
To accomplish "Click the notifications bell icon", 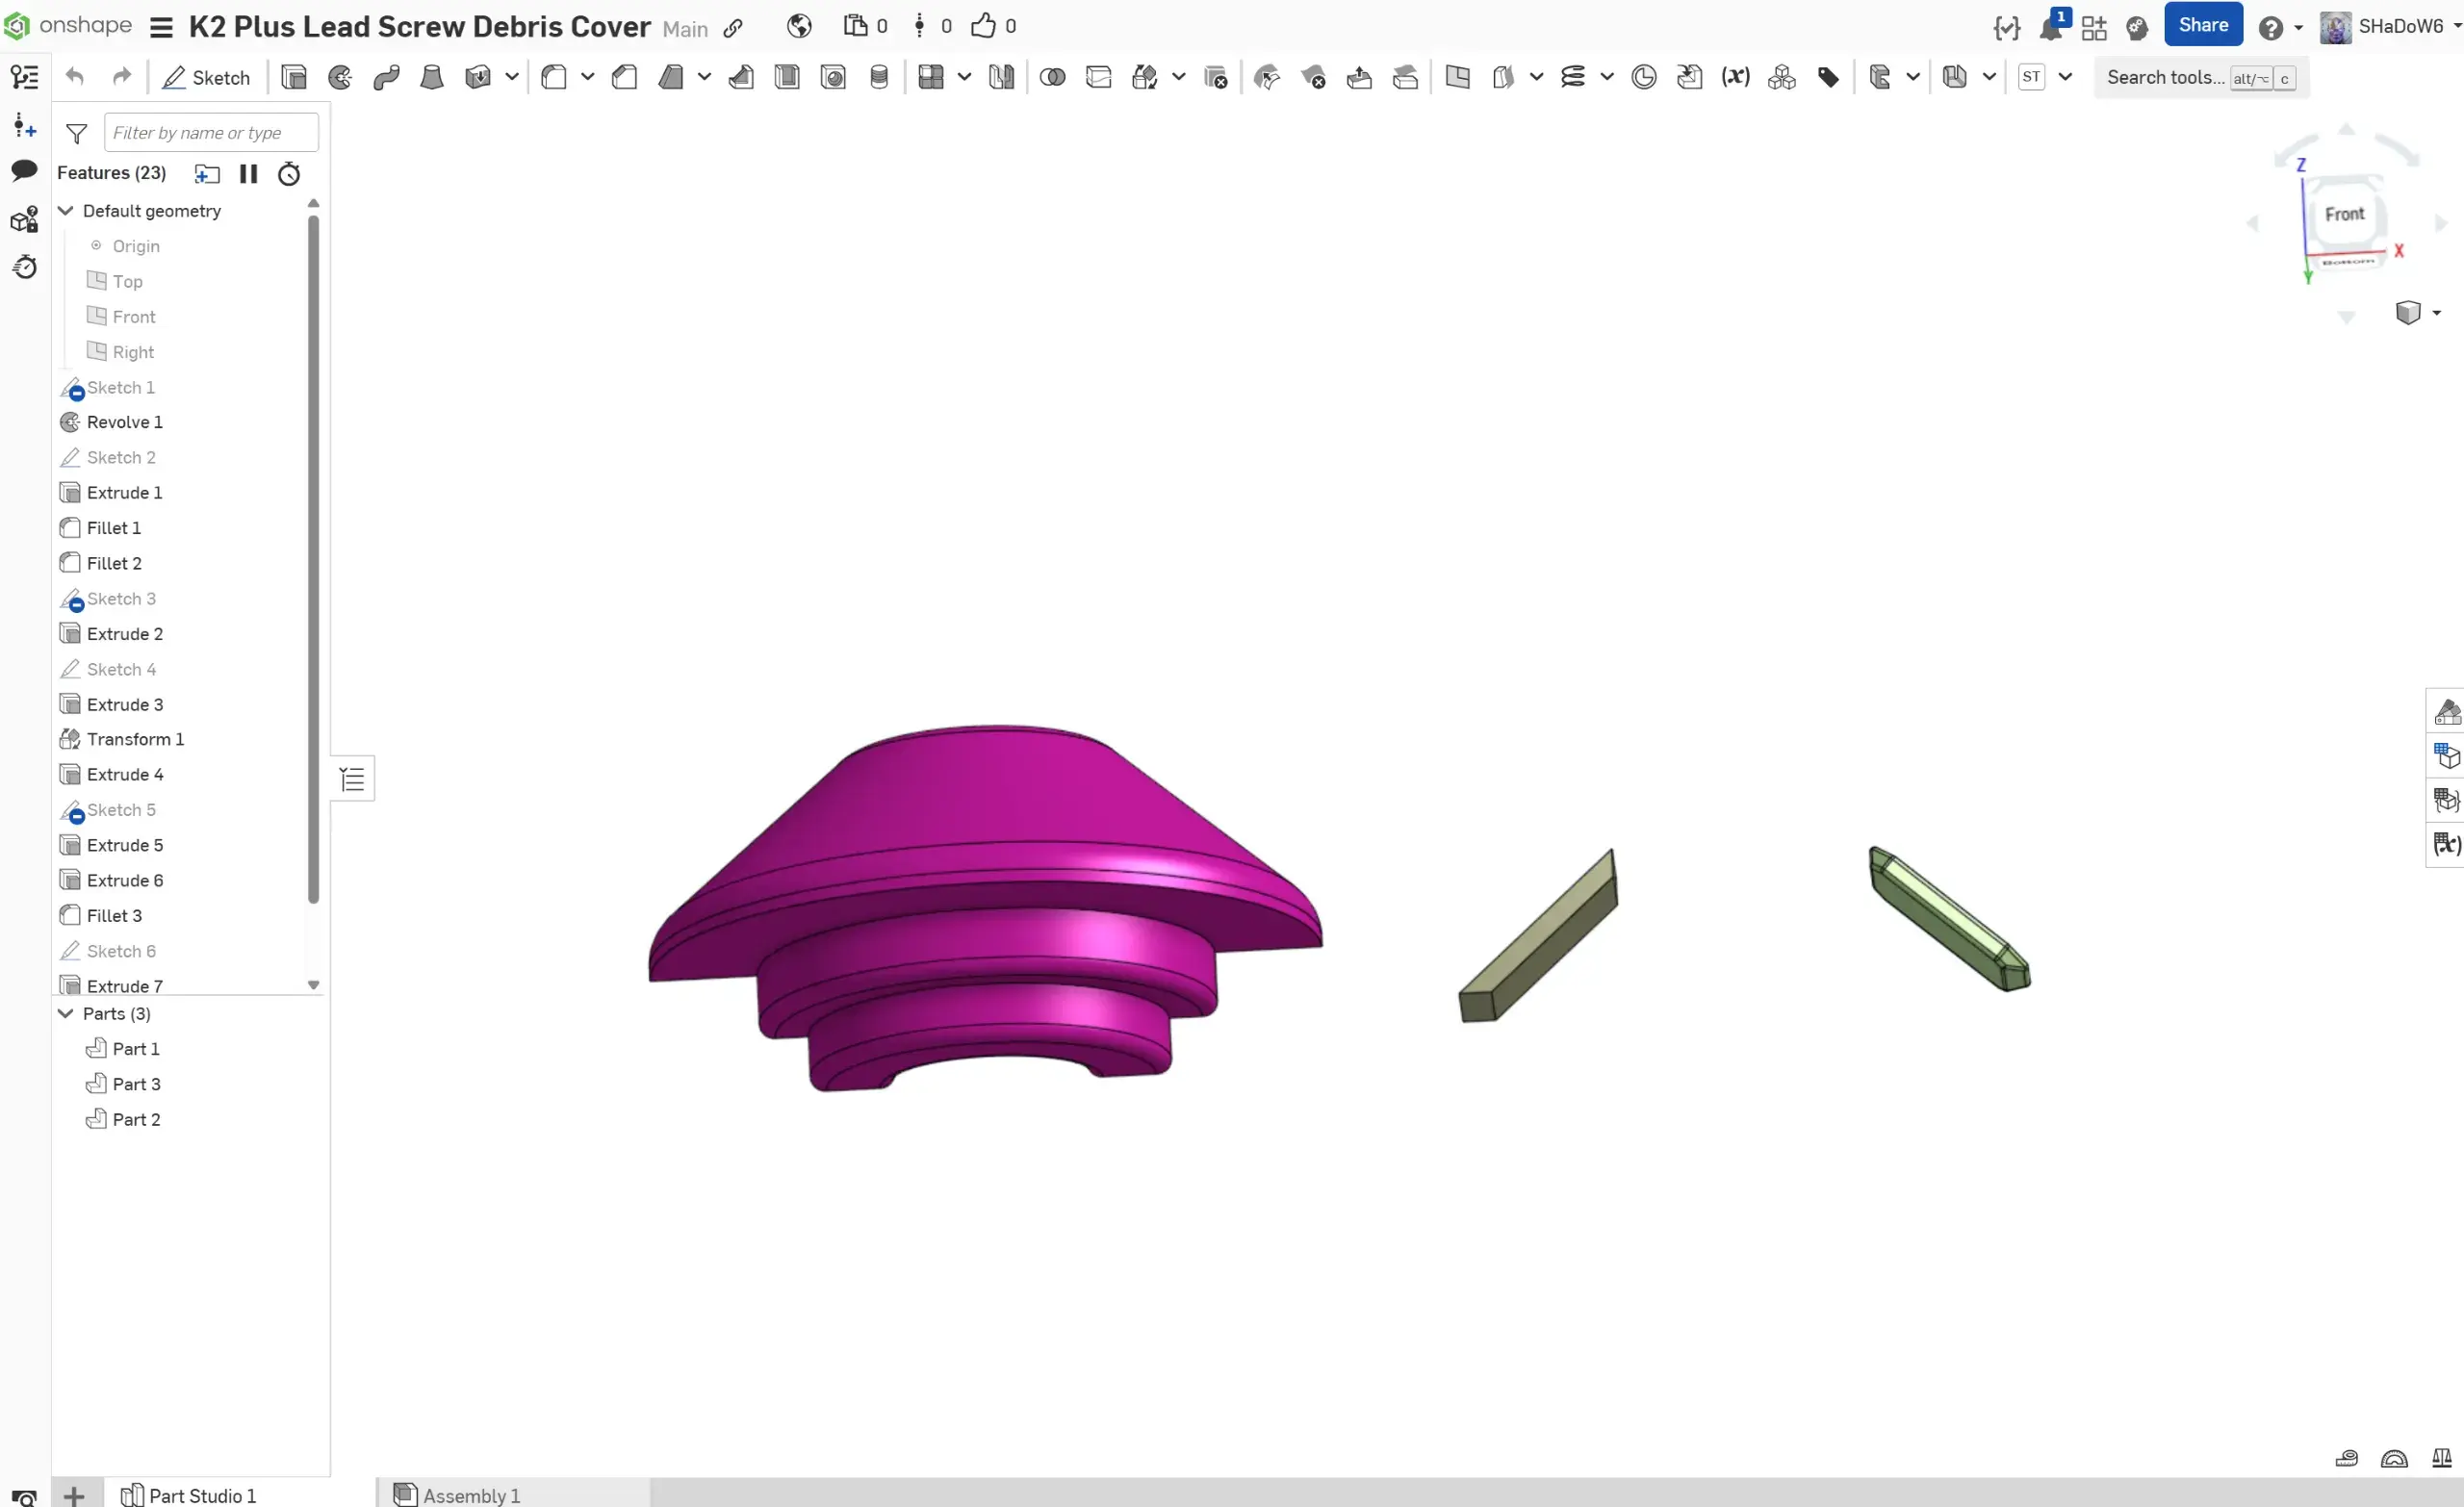I will [2050, 27].
